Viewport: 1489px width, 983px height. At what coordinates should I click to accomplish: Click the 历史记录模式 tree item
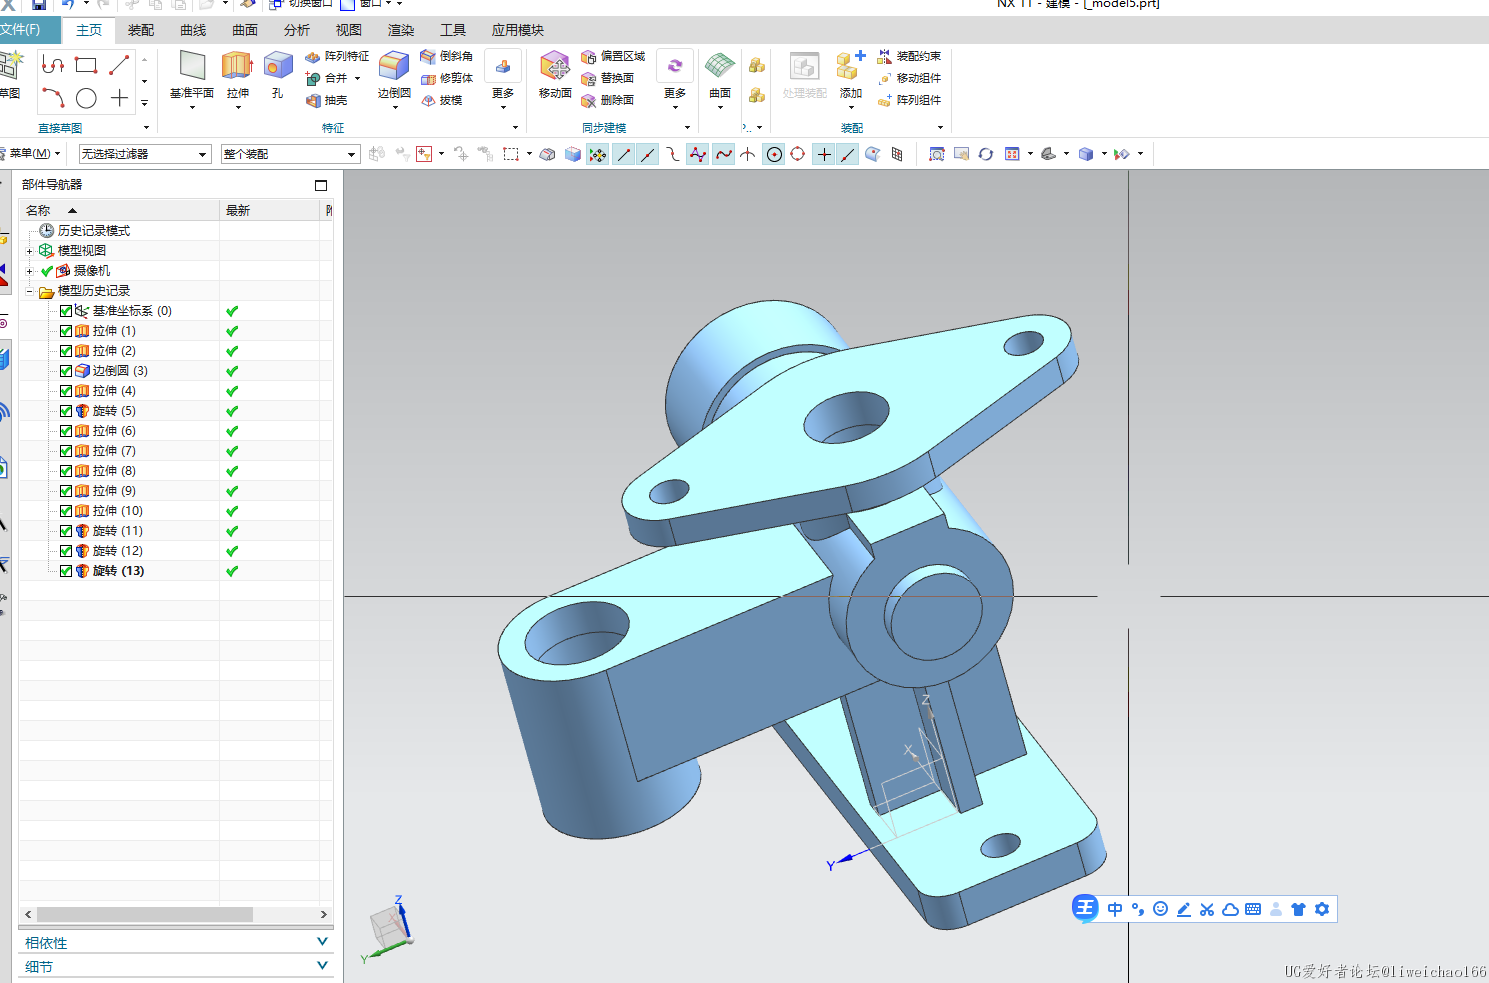[x=94, y=231]
